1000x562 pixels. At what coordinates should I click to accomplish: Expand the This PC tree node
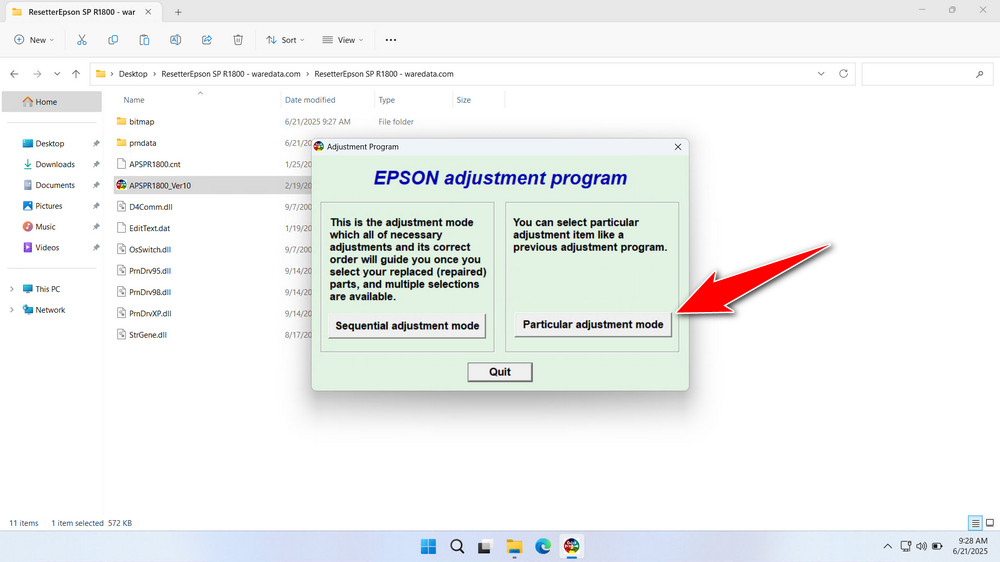click(11, 289)
